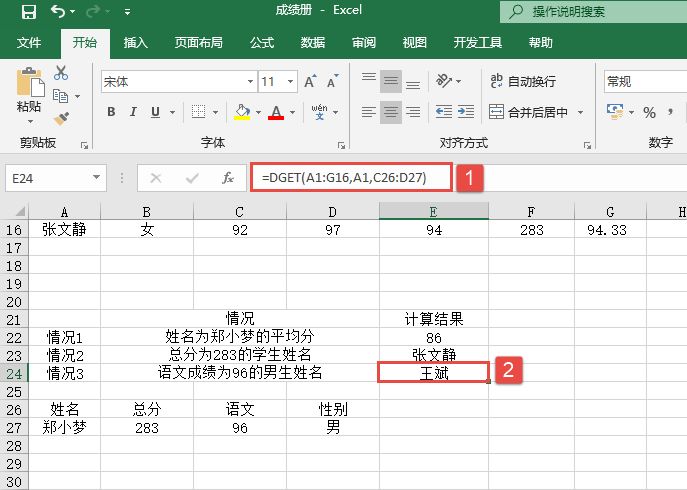Screen dimensions: 687x490
Task: Click the Save icon in title bar
Action: [29, 11]
